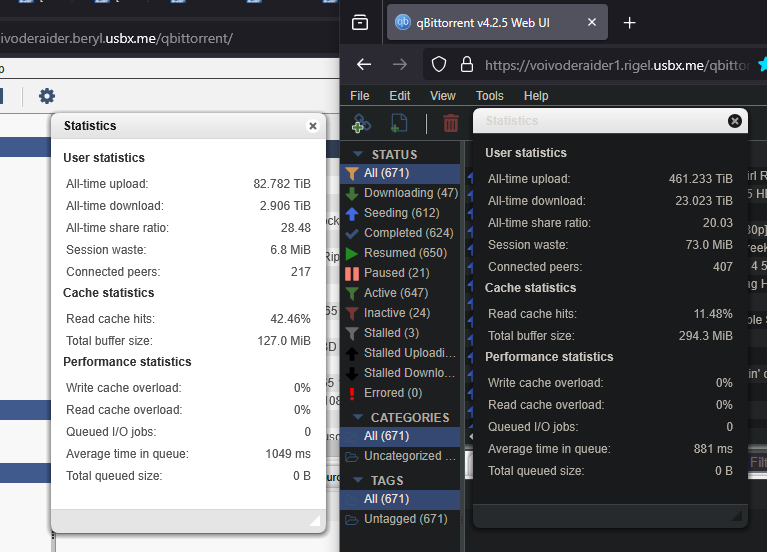Click the 42.46% read cache hits value
The width and height of the screenshot is (767, 552).
click(291, 319)
